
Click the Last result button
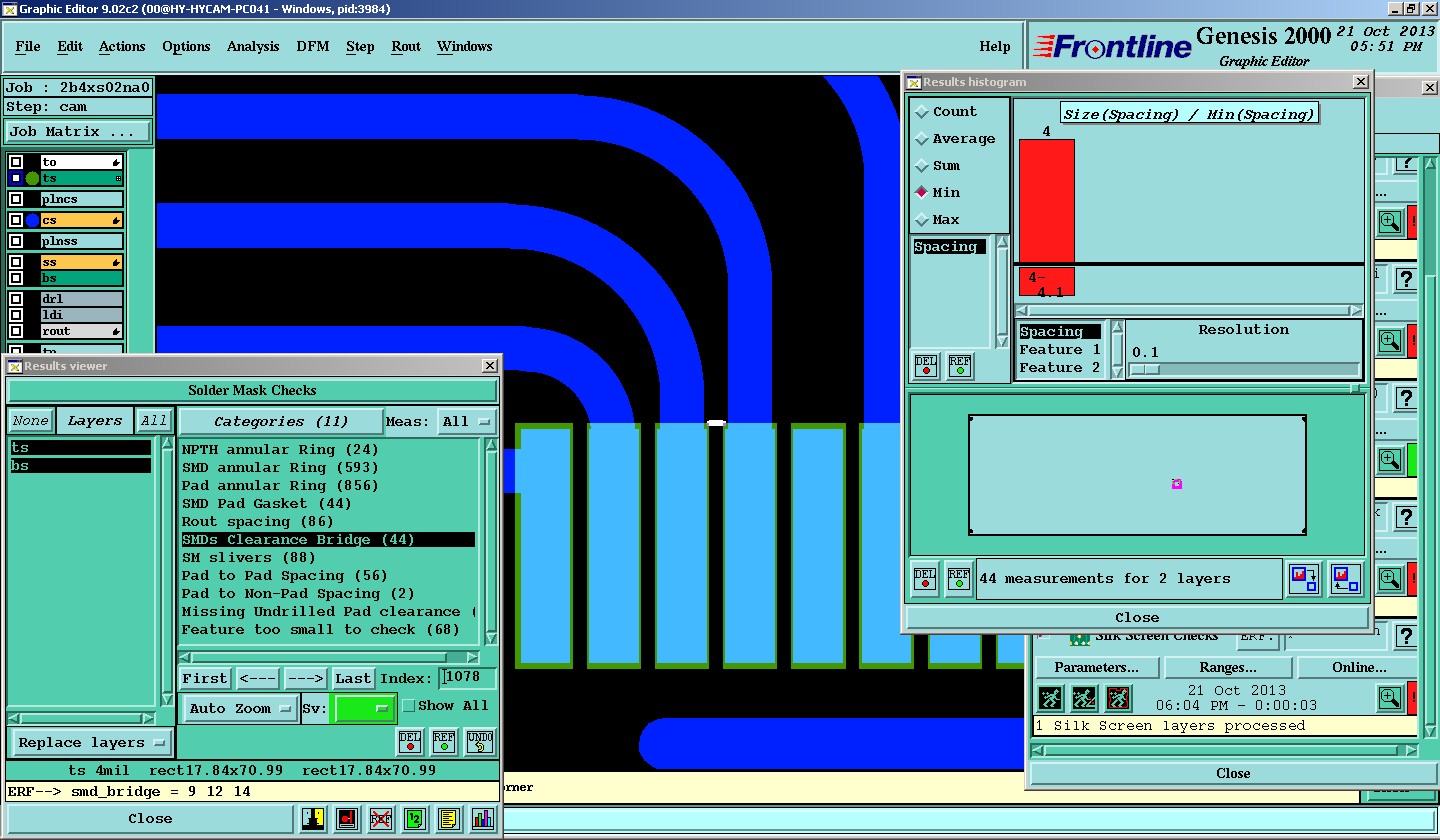click(x=353, y=679)
